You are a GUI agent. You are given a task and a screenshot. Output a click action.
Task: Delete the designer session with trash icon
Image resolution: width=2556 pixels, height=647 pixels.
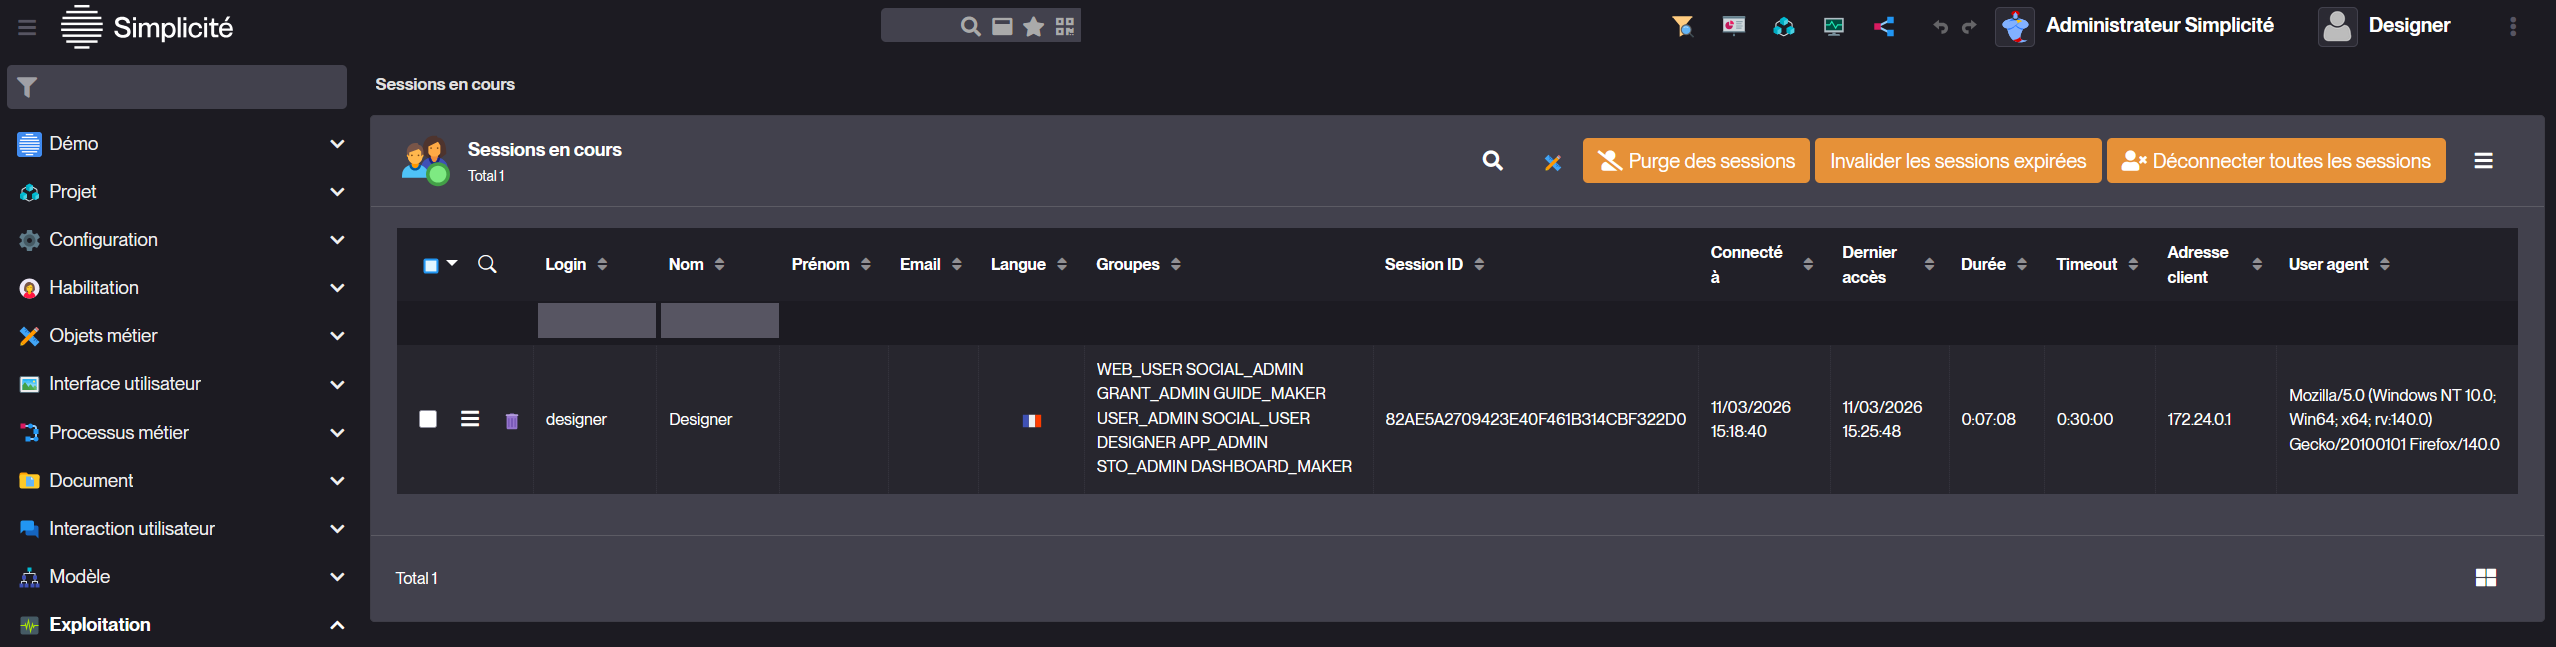click(512, 421)
